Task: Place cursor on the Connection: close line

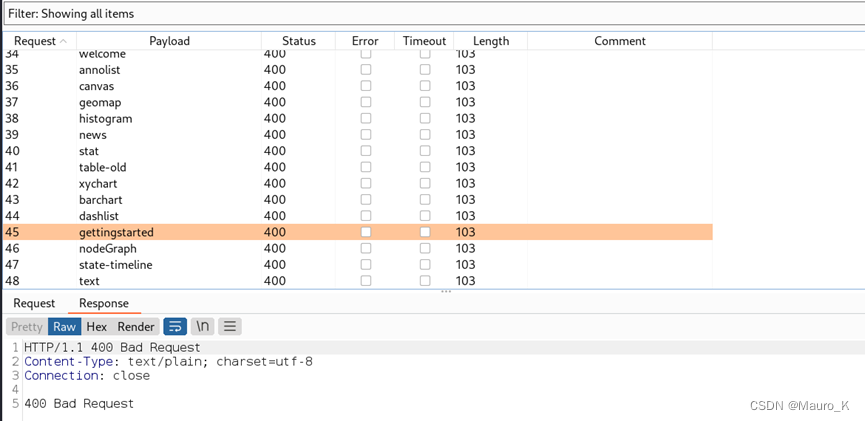Action: tap(87, 376)
